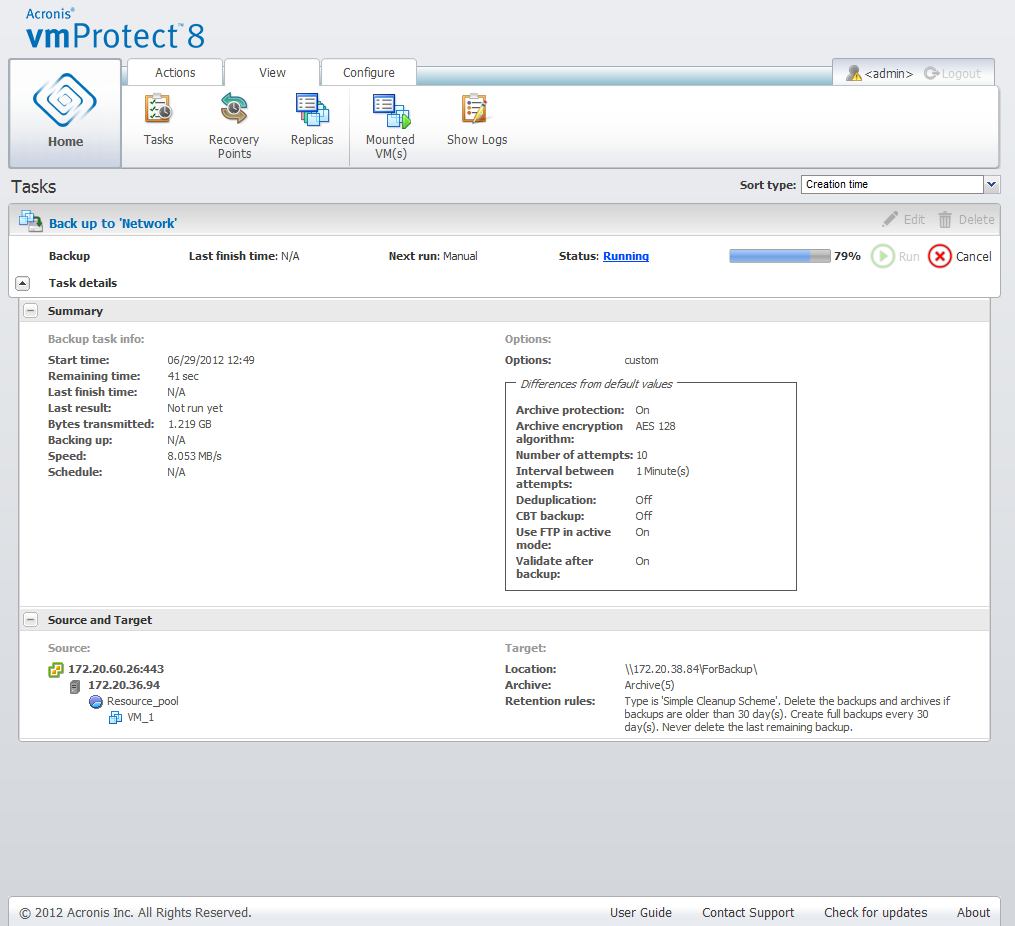Go to Home button
Image resolution: width=1015 pixels, height=926 pixels.
[x=65, y=113]
